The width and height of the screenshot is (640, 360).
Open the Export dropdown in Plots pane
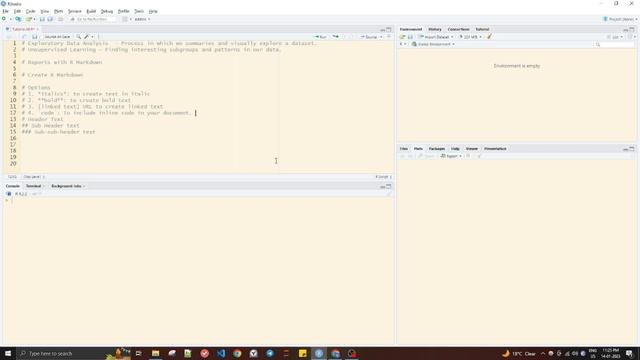pyautogui.click(x=451, y=156)
